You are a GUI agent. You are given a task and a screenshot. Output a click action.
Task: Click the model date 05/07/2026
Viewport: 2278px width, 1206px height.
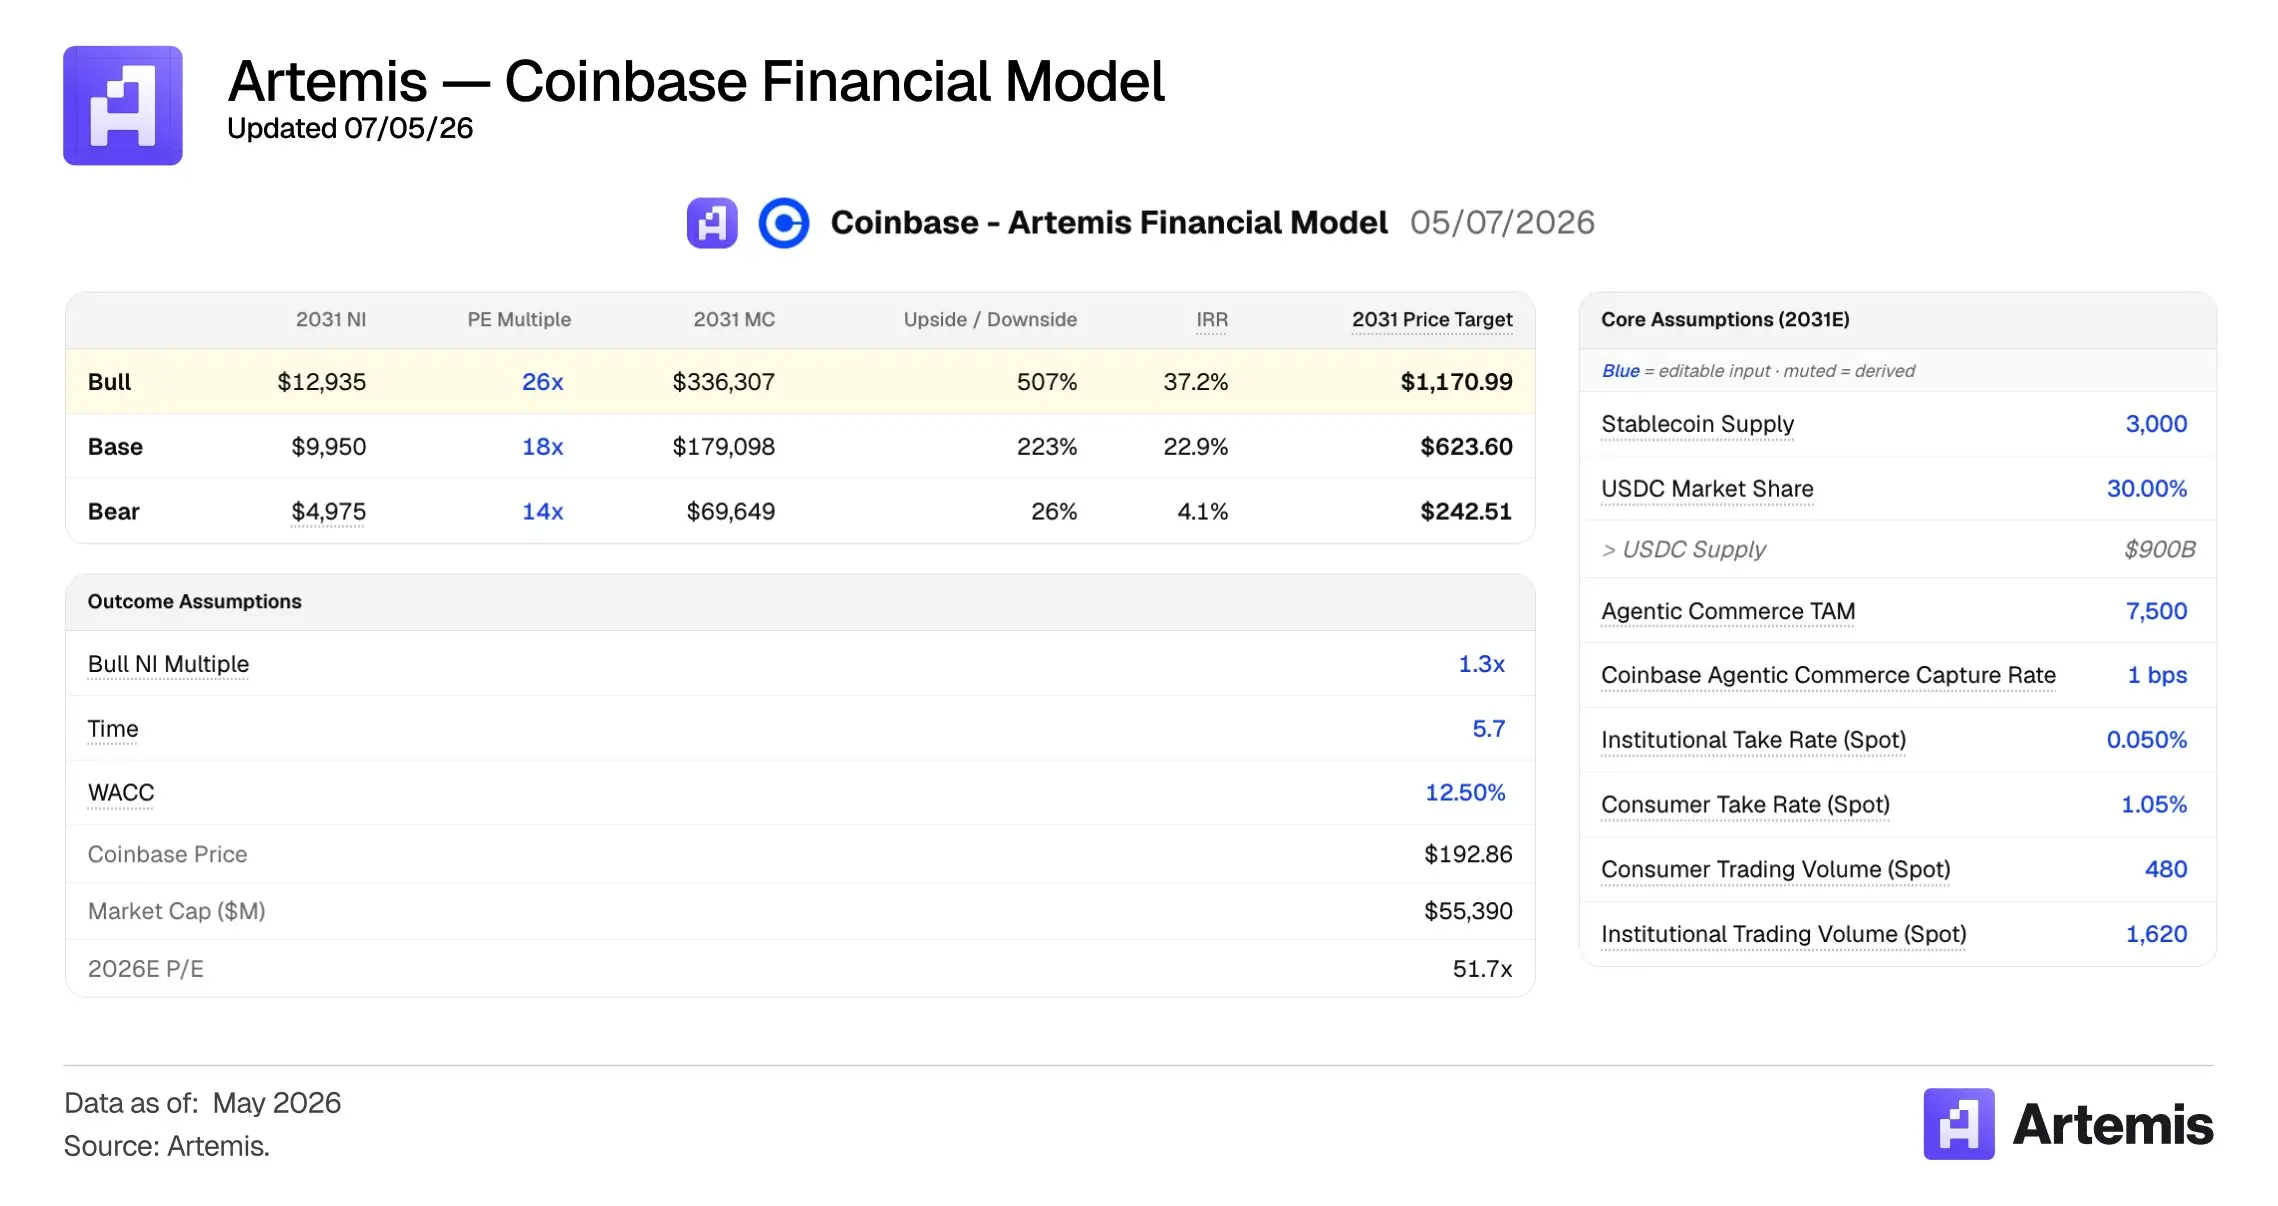[1502, 222]
